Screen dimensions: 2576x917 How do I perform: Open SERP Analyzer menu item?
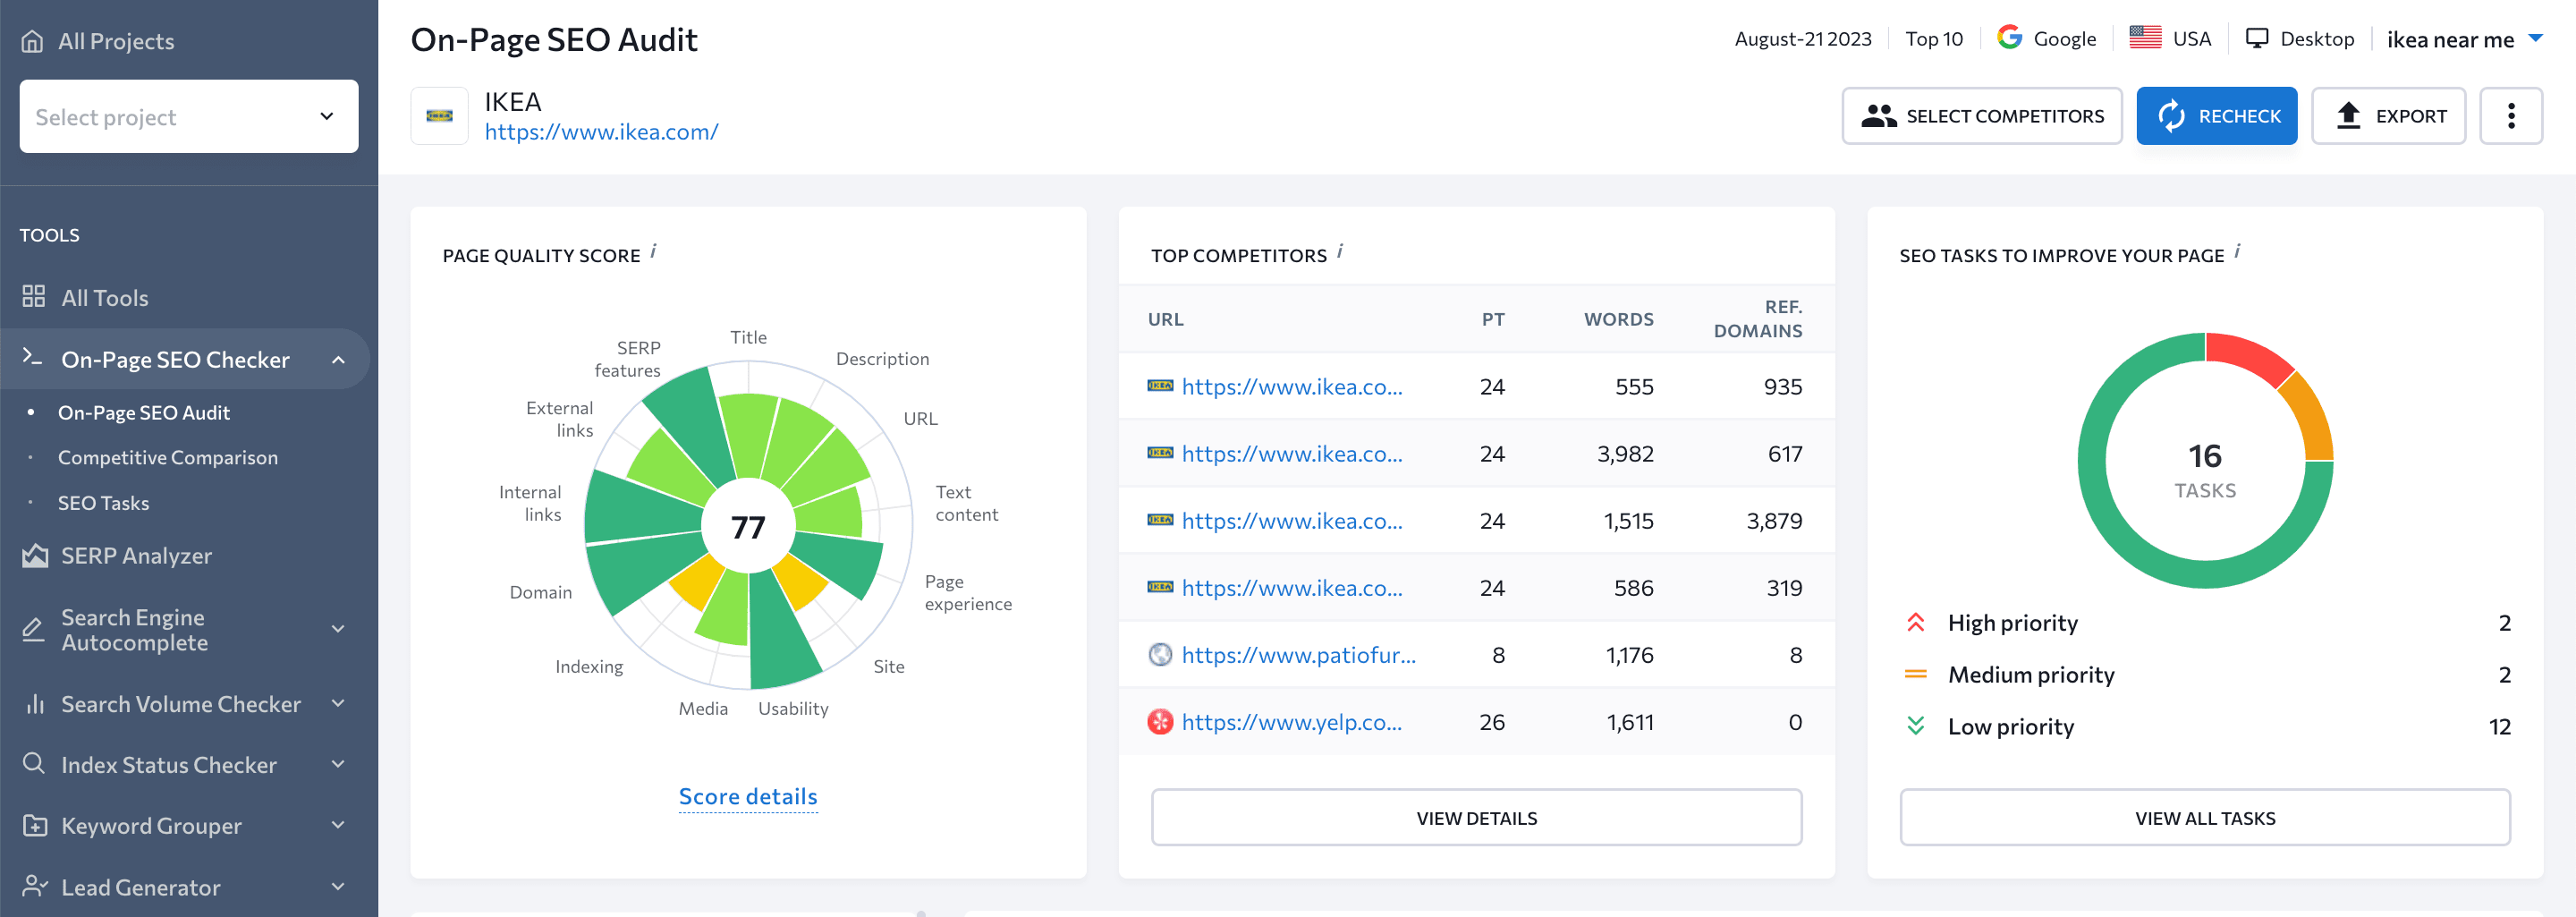[x=137, y=556]
